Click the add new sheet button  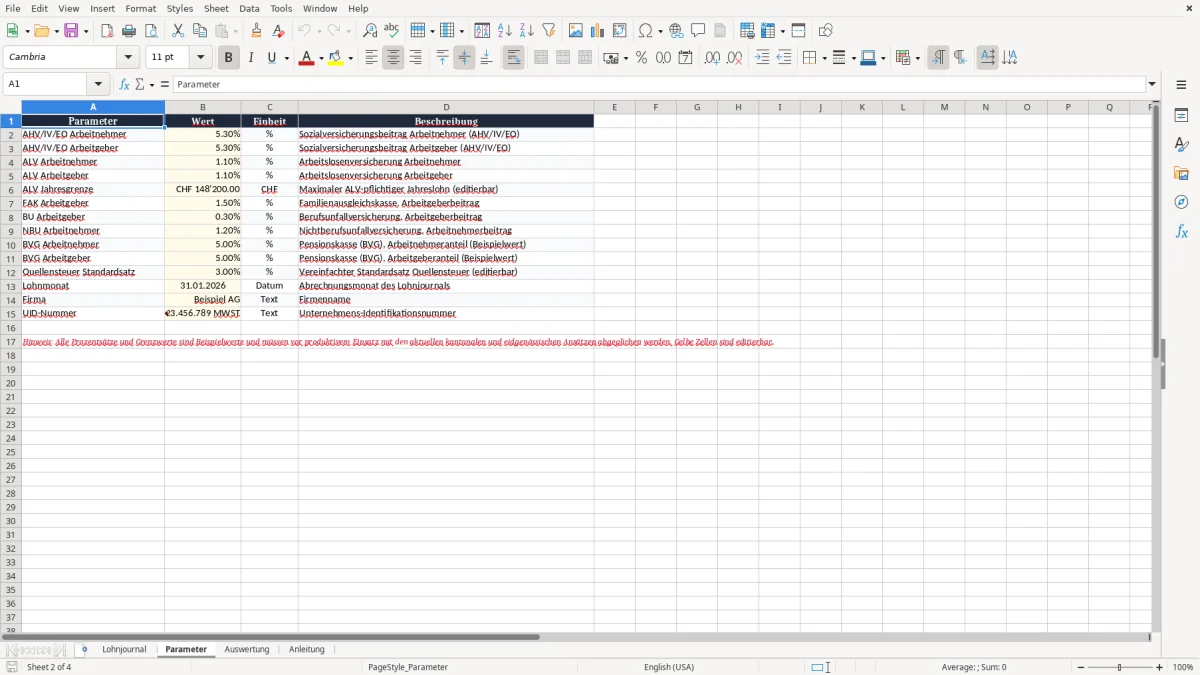click(x=84, y=650)
